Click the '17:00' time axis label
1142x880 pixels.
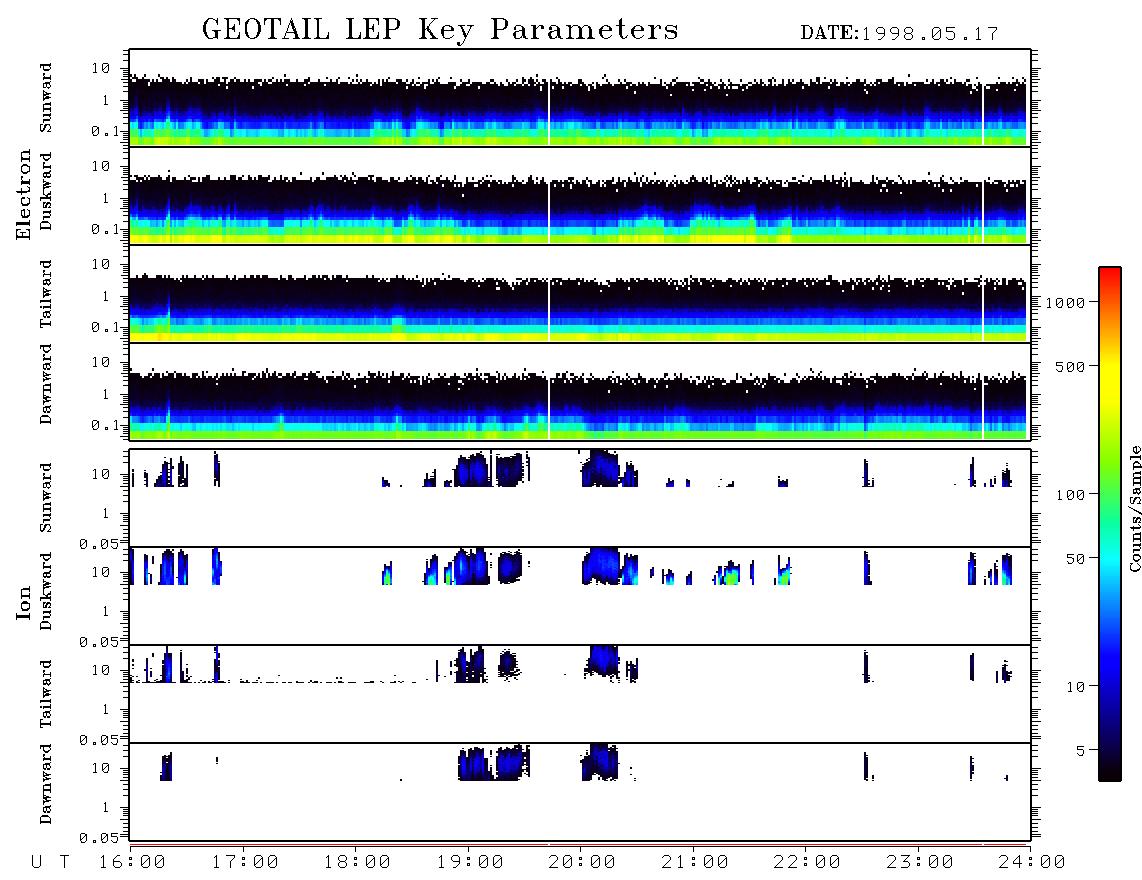pyautogui.click(x=245, y=862)
